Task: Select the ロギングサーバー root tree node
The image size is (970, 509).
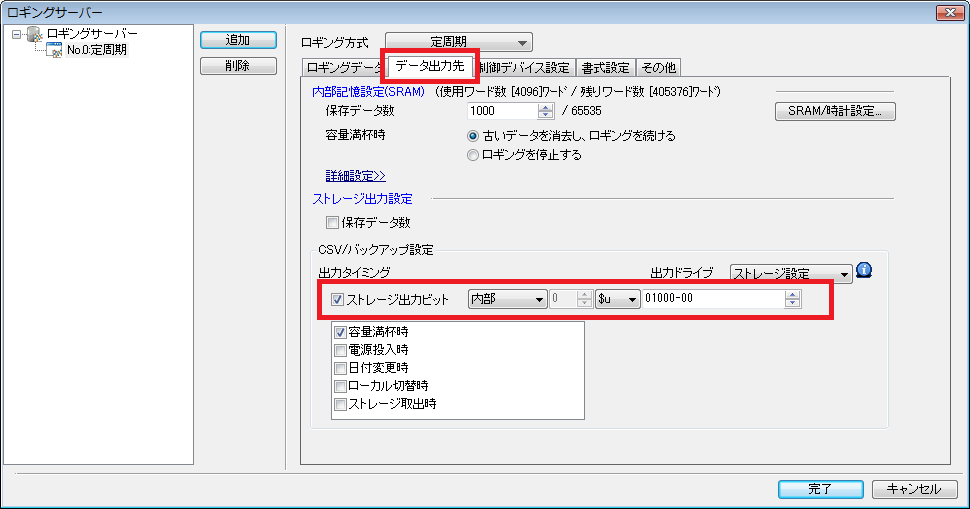Action: pyautogui.click(x=92, y=34)
